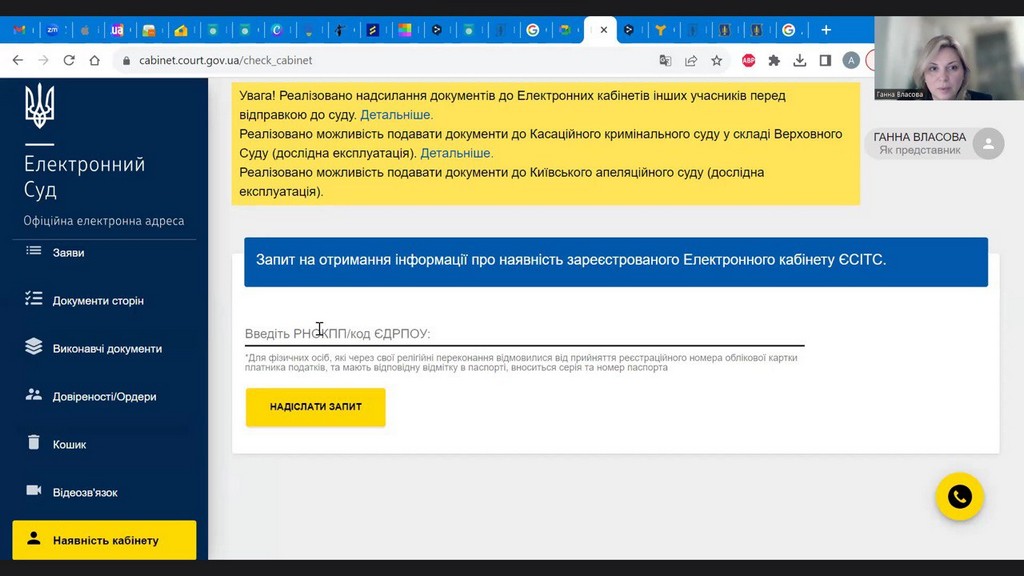The height and width of the screenshot is (576, 1024).
Task: Open a new browser tab
Action: pyautogui.click(x=826, y=30)
